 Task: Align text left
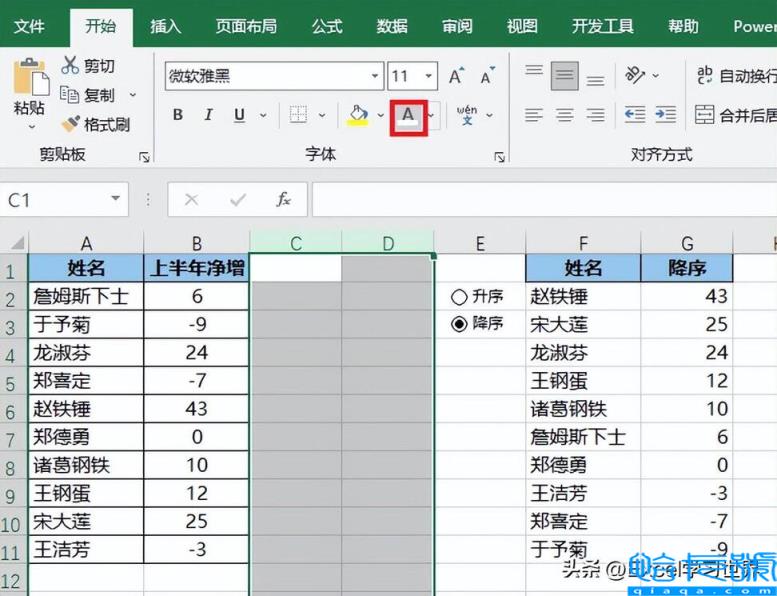[x=534, y=115]
